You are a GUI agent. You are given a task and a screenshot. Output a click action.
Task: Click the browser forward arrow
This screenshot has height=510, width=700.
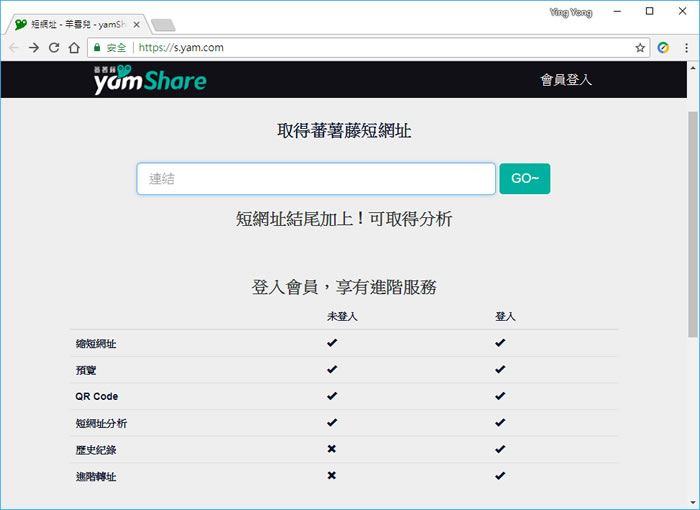coord(33,47)
